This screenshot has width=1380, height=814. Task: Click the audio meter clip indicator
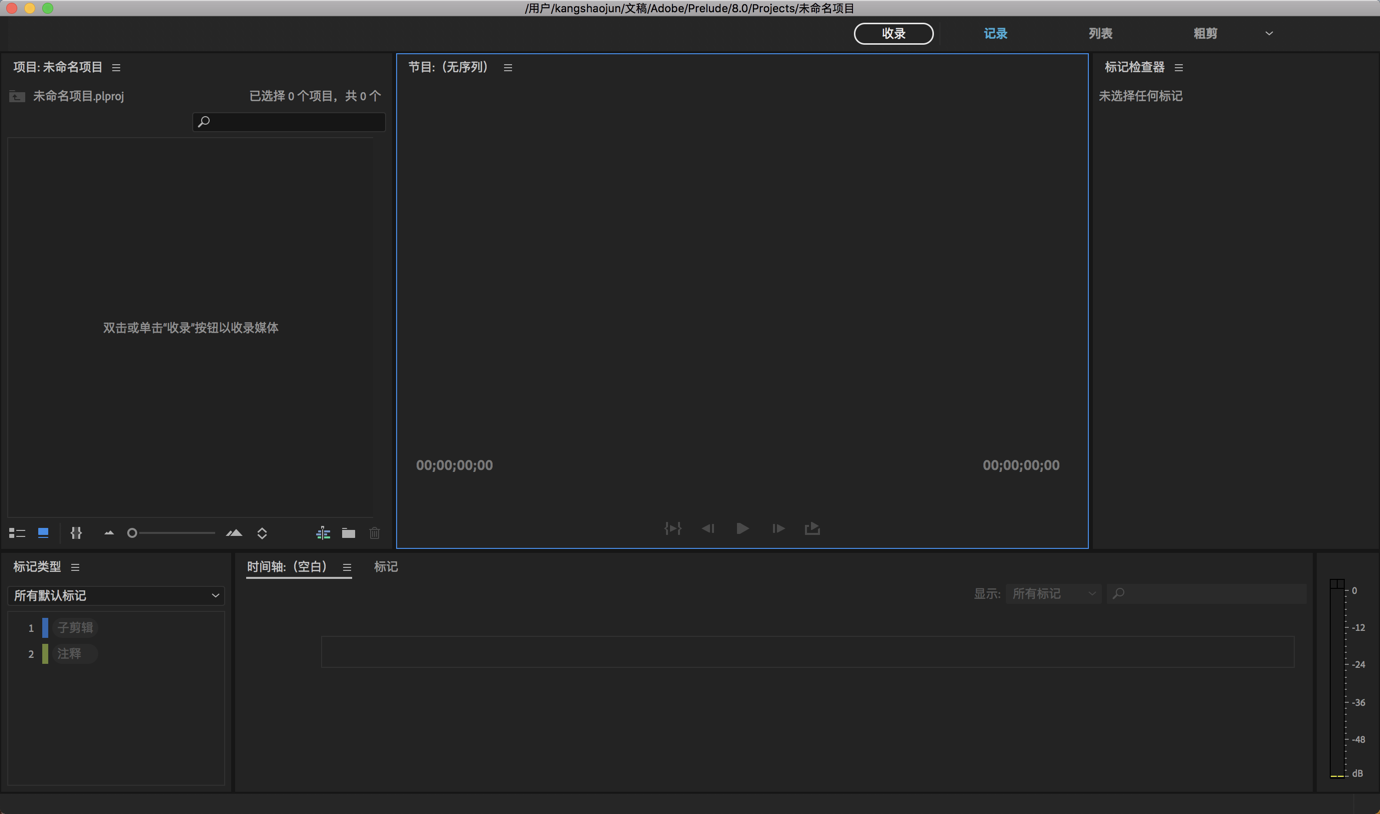pyautogui.click(x=1337, y=583)
